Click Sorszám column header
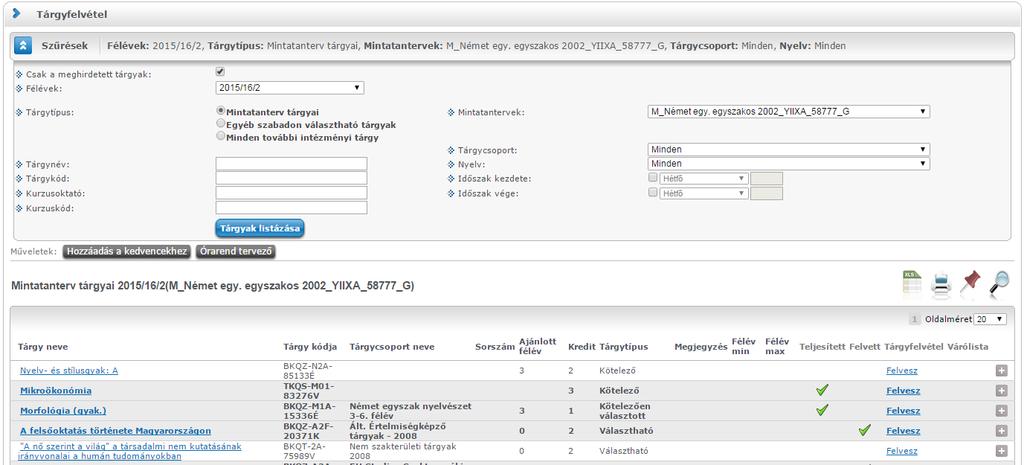This screenshot has height=465, width=1024. point(495,347)
